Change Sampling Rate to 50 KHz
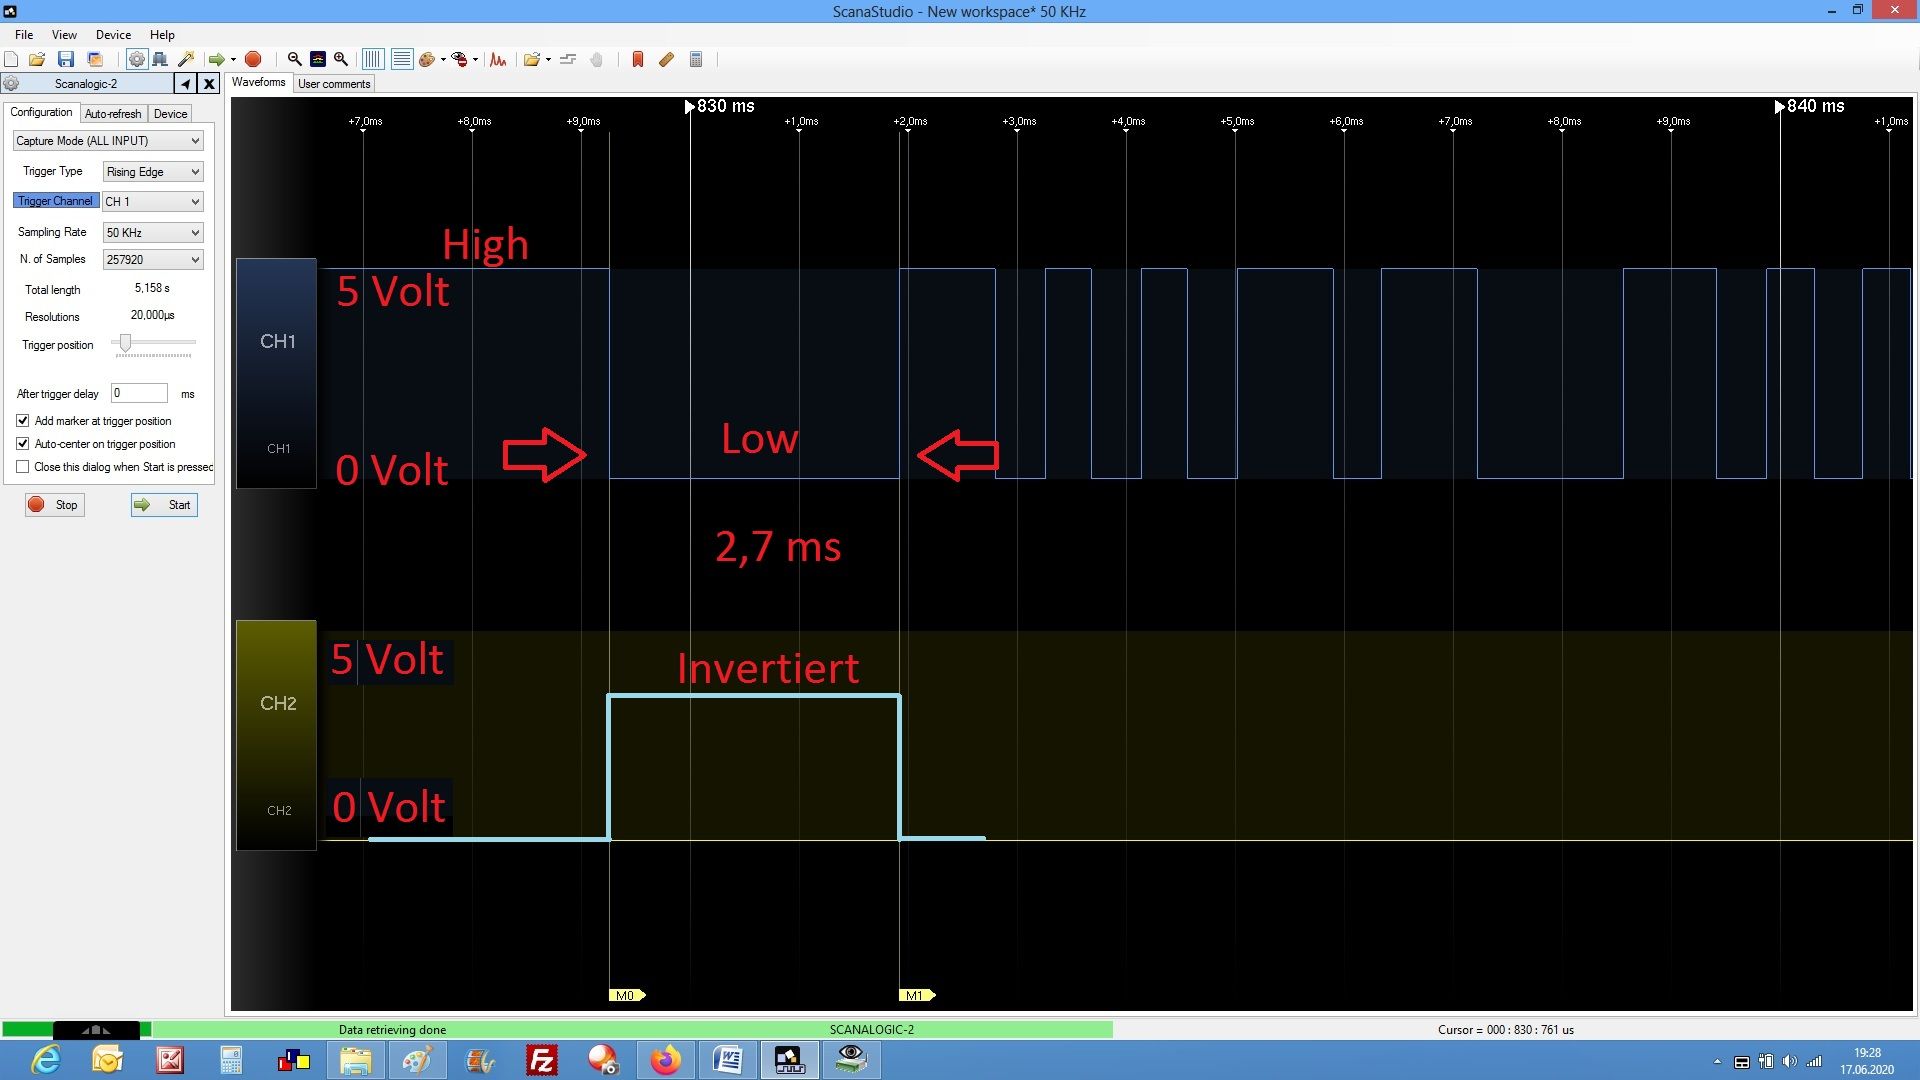This screenshot has height=1080, width=1920. (x=150, y=231)
